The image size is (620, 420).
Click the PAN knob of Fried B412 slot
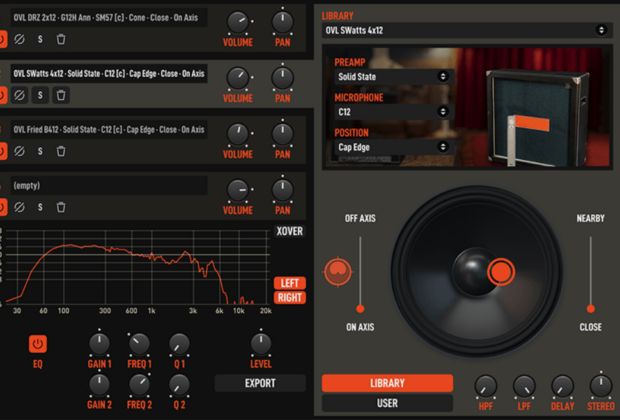coord(282,134)
